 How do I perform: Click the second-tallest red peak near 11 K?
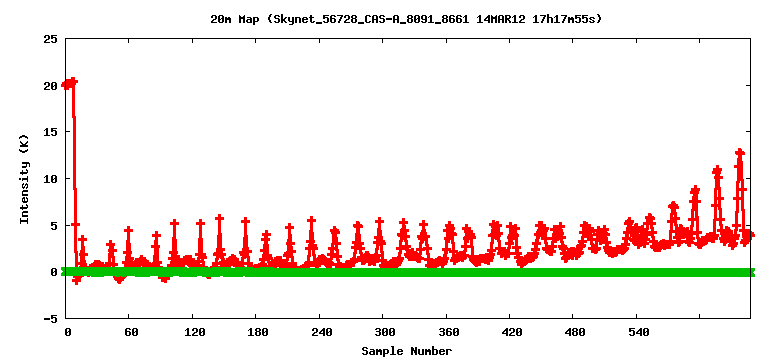[717, 170]
